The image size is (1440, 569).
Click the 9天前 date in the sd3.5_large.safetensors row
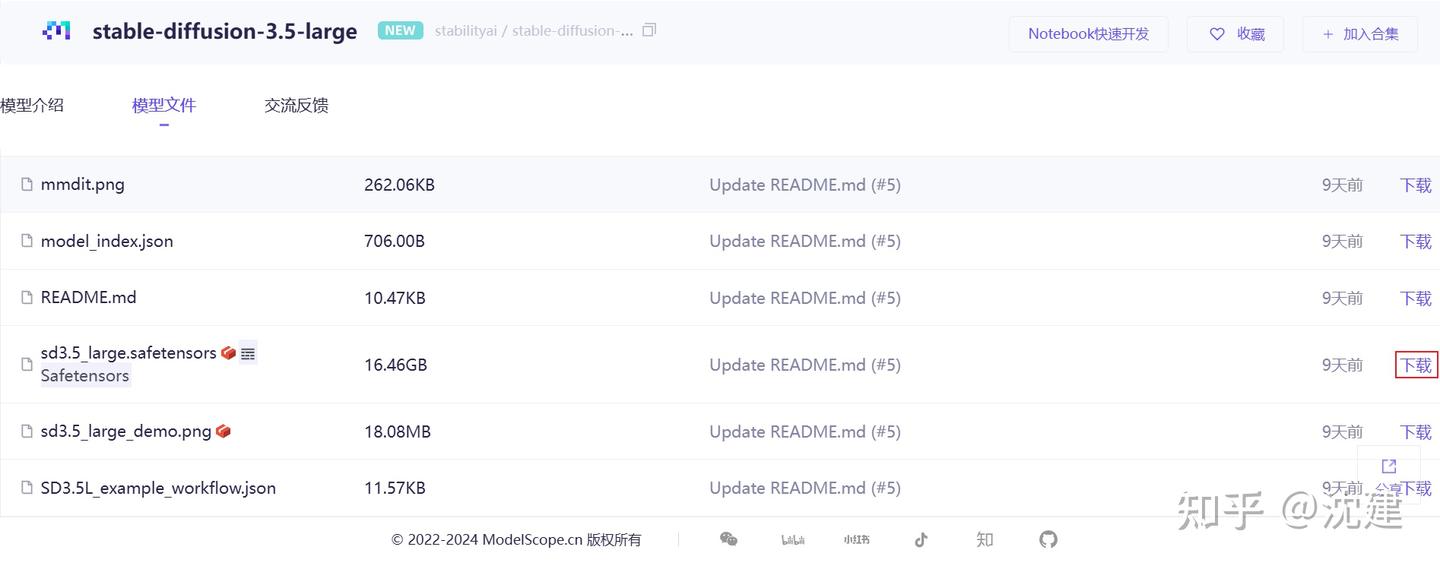(x=1342, y=365)
